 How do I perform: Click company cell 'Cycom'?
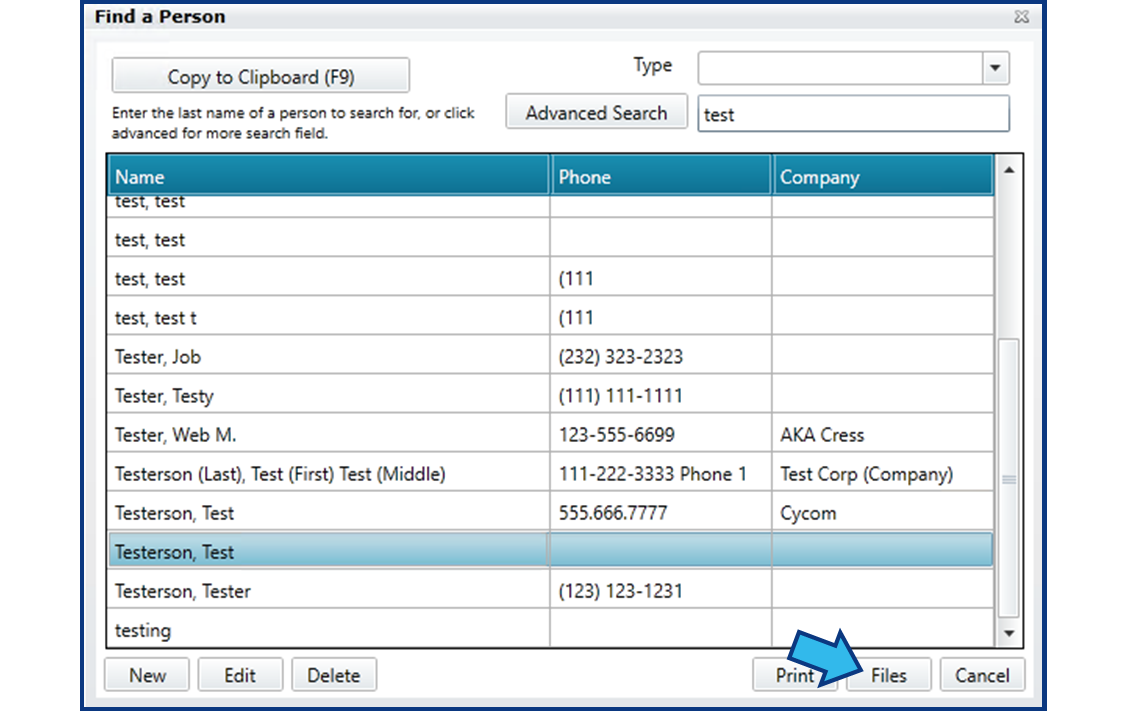click(x=808, y=513)
